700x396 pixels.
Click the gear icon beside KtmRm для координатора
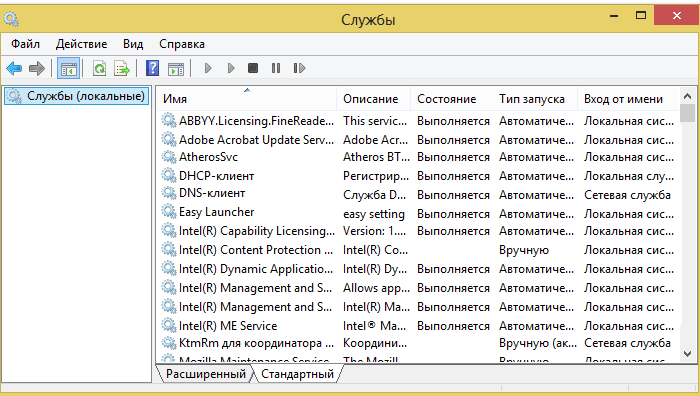169,343
